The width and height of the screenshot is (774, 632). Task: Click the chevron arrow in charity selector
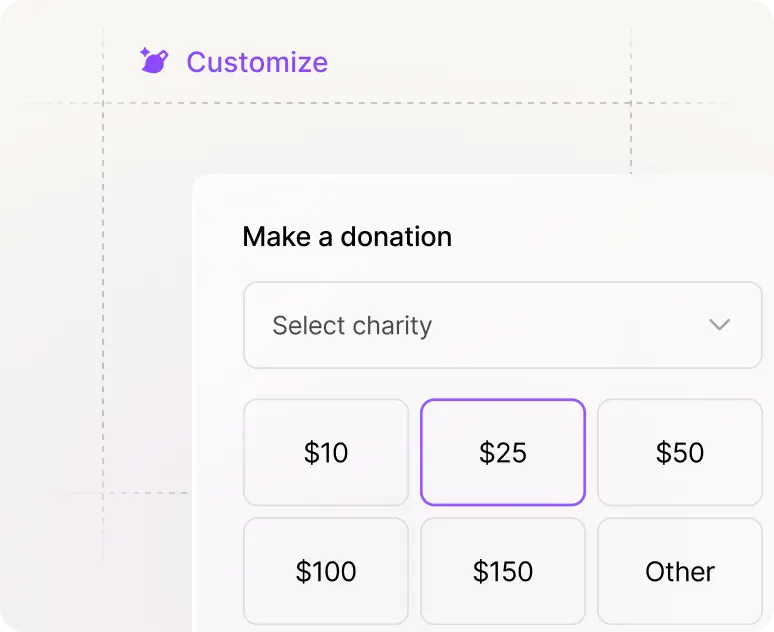pos(719,325)
